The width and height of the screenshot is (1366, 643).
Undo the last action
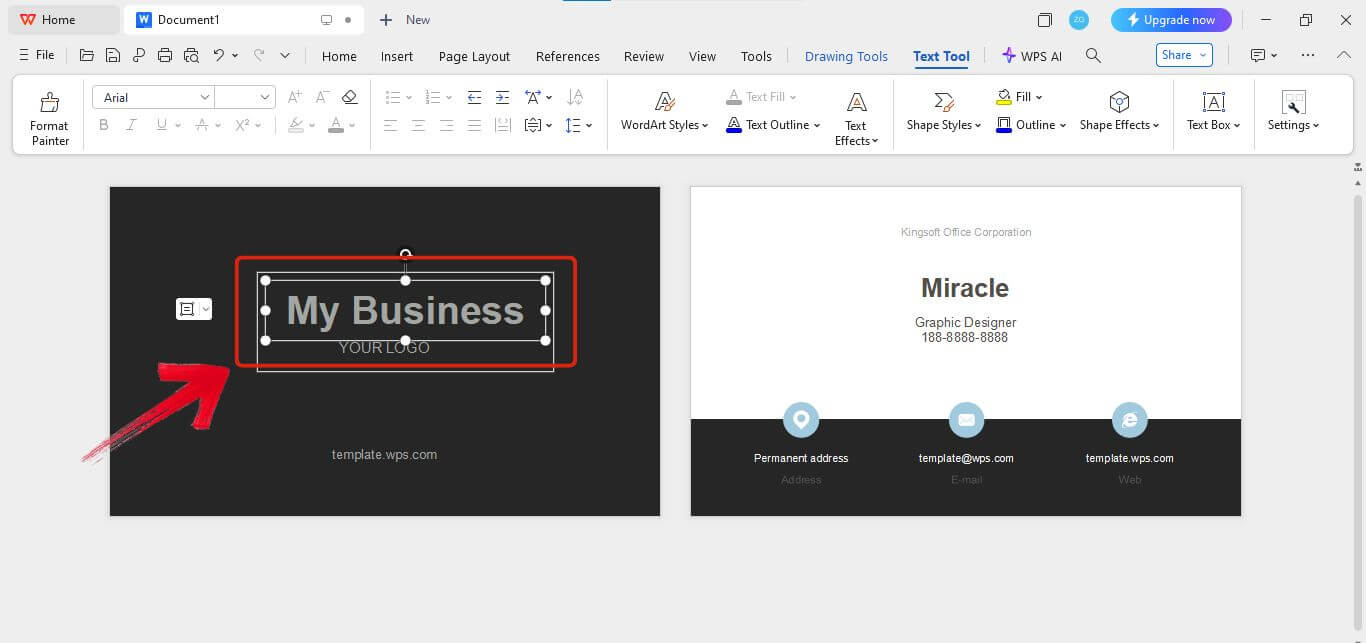(218, 56)
